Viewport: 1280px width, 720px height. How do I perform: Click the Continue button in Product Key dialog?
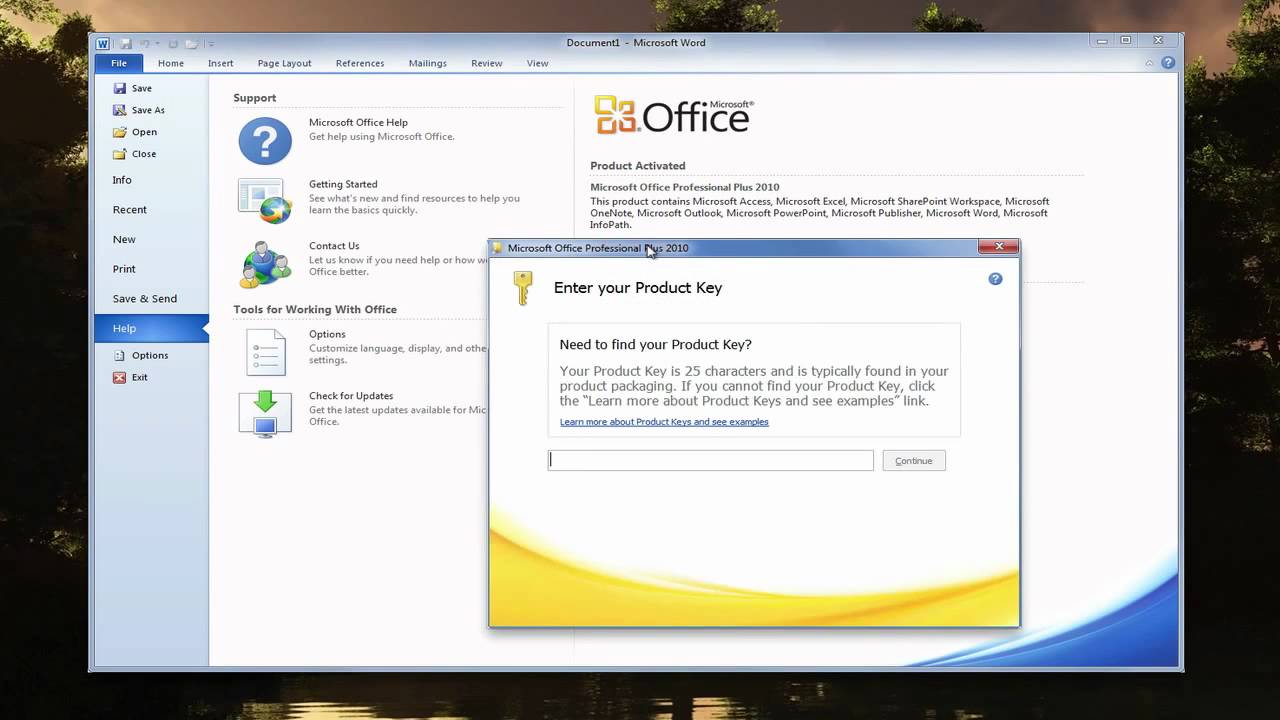click(x=914, y=461)
